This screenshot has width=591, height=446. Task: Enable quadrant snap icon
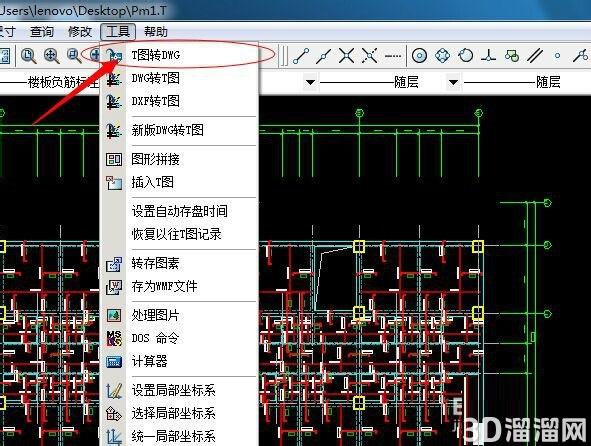(x=442, y=56)
